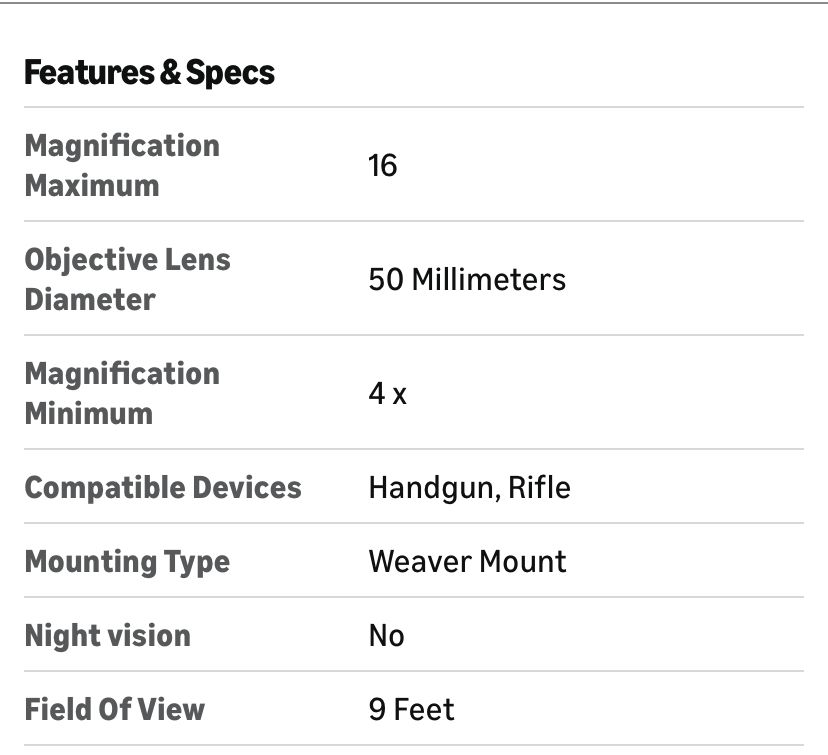Image resolution: width=828 pixels, height=755 pixels.
Task: Click the word Maximum under Magnification
Action: pyautogui.click(x=91, y=185)
